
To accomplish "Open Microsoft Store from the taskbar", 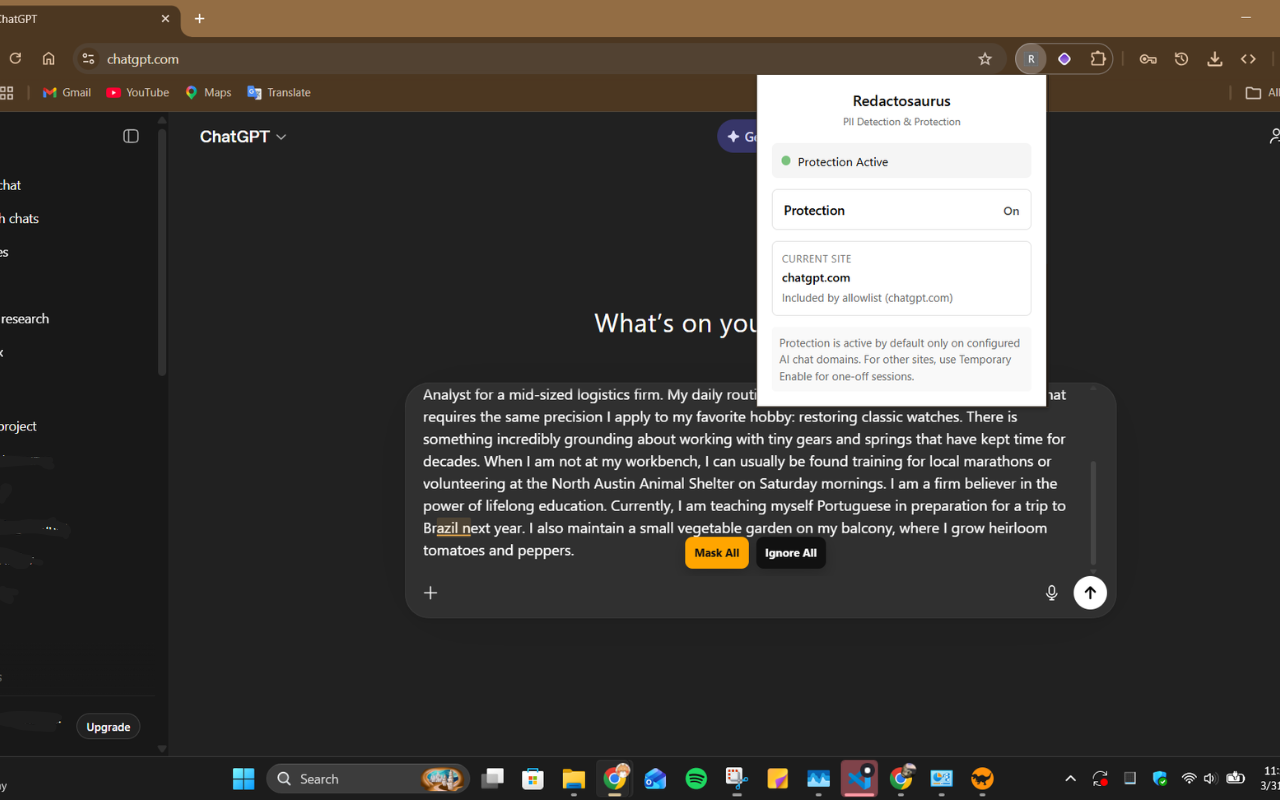I will pyautogui.click(x=533, y=779).
